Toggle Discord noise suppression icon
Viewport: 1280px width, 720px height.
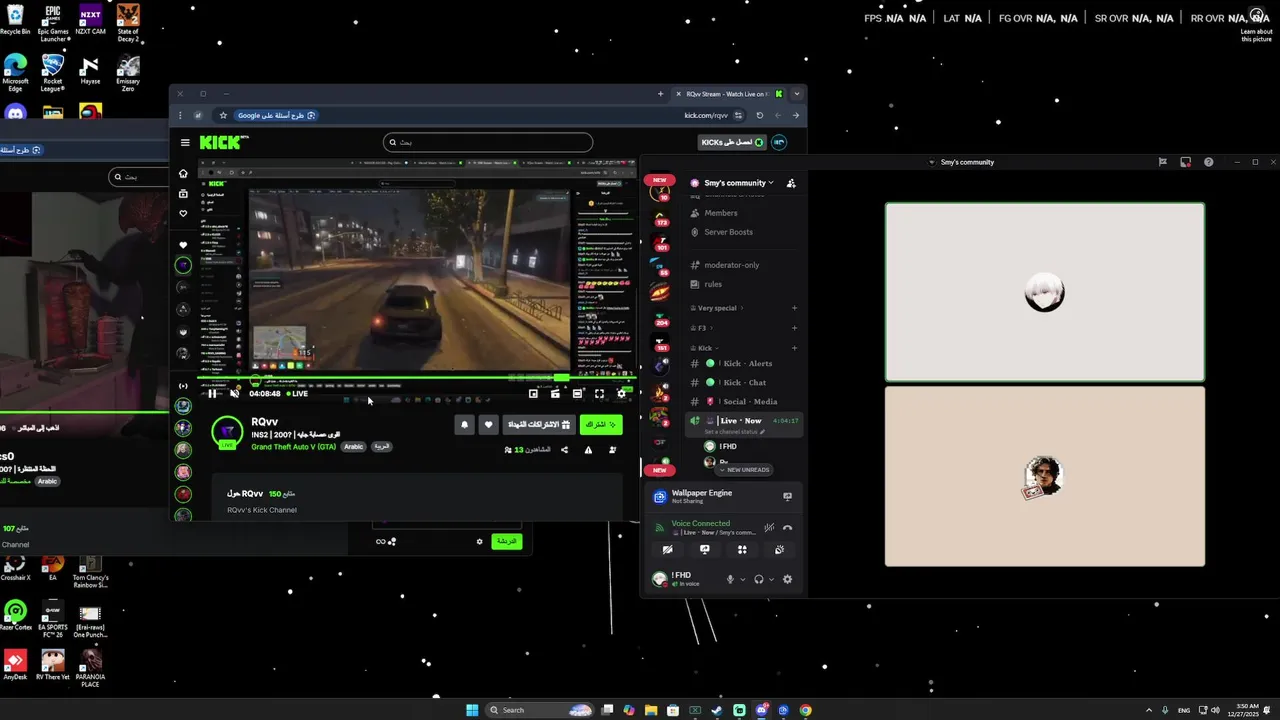(768, 528)
